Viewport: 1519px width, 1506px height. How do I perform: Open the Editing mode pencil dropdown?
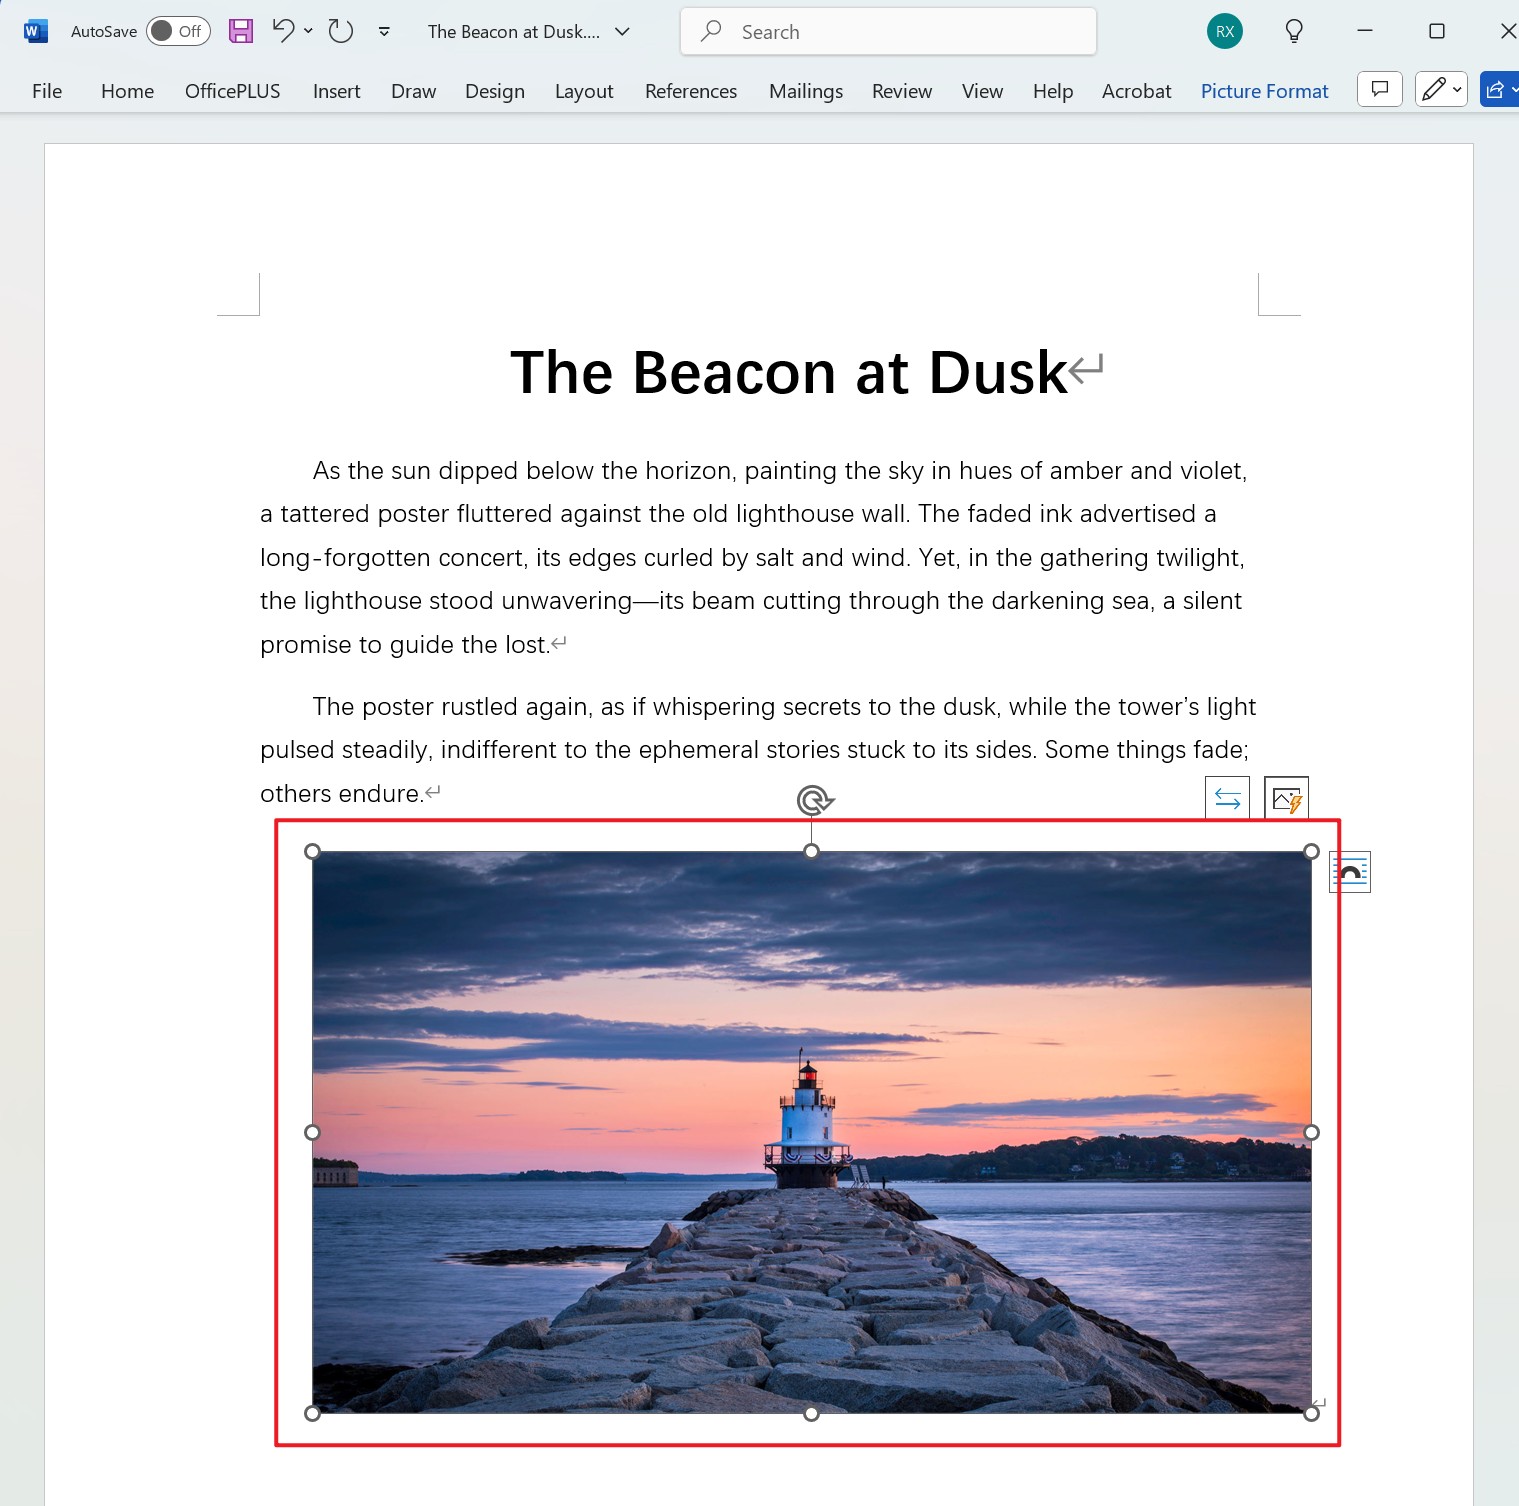[1441, 90]
